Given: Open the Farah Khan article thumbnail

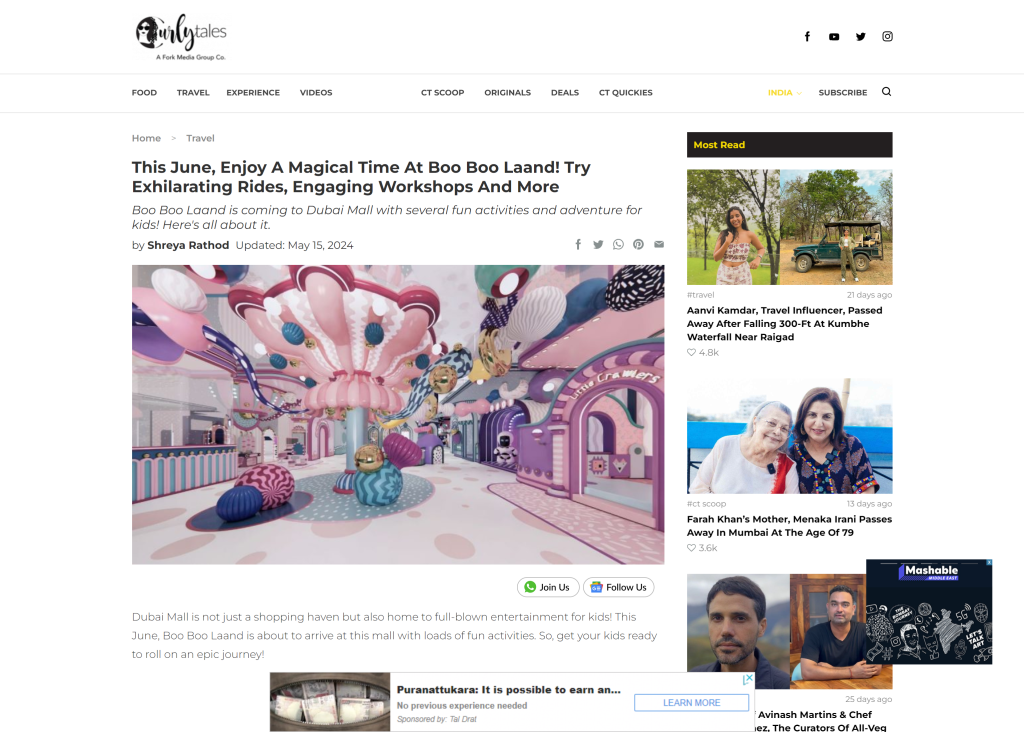Looking at the screenshot, I should 790,436.
